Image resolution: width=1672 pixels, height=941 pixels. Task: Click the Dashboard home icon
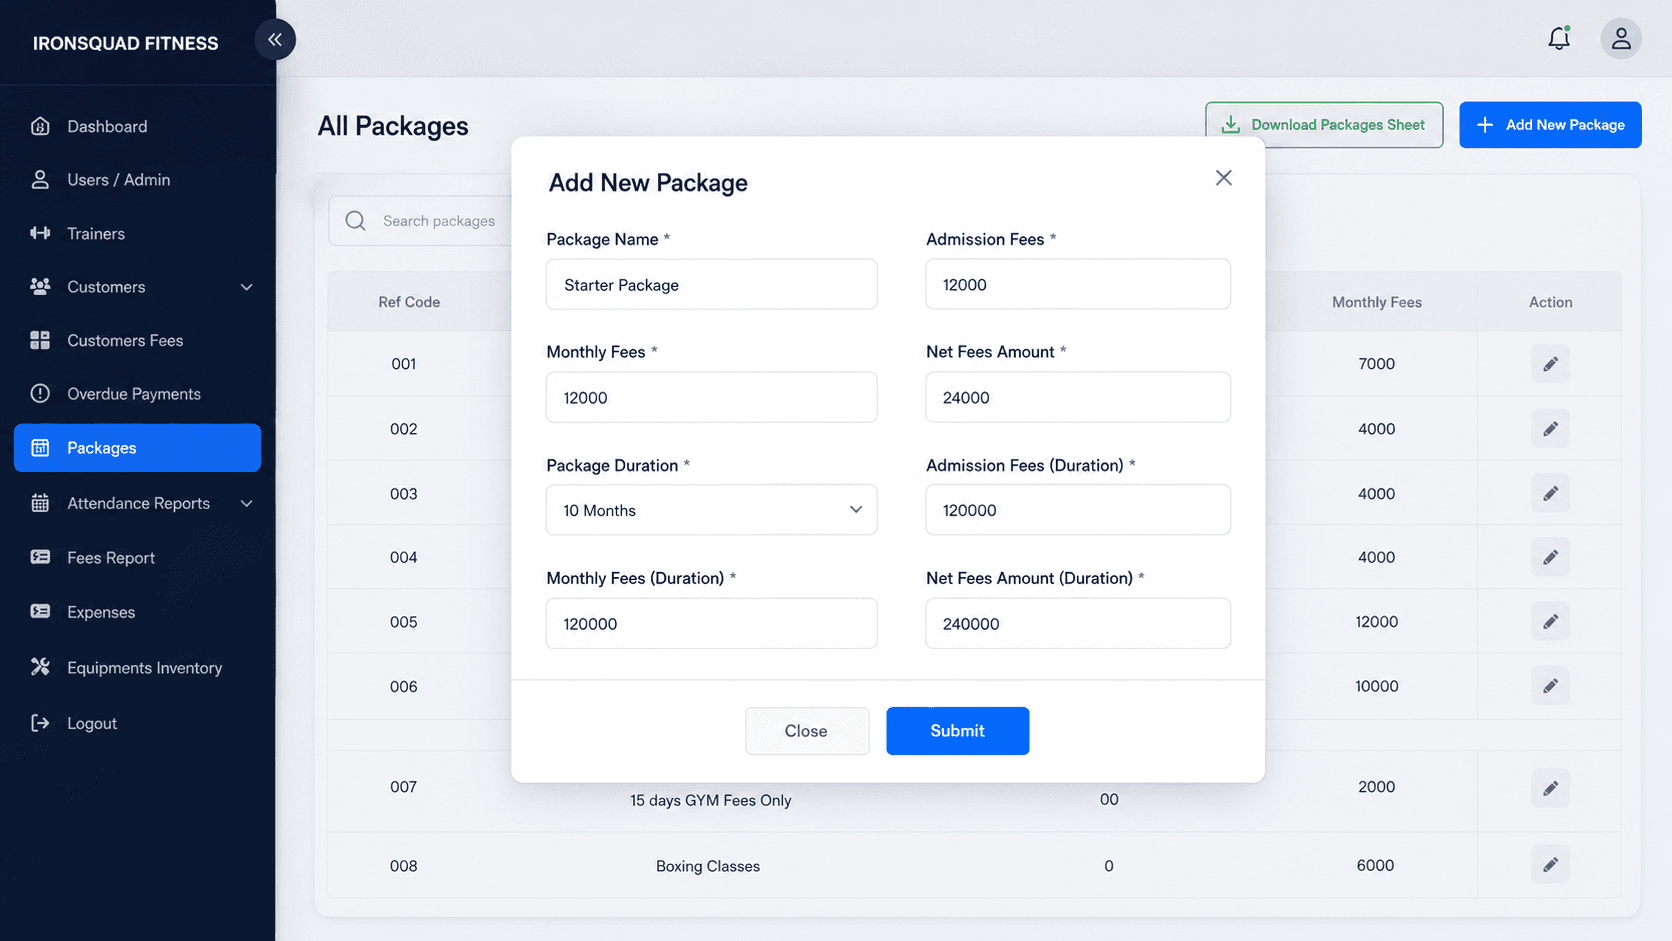[x=40, y=126]
